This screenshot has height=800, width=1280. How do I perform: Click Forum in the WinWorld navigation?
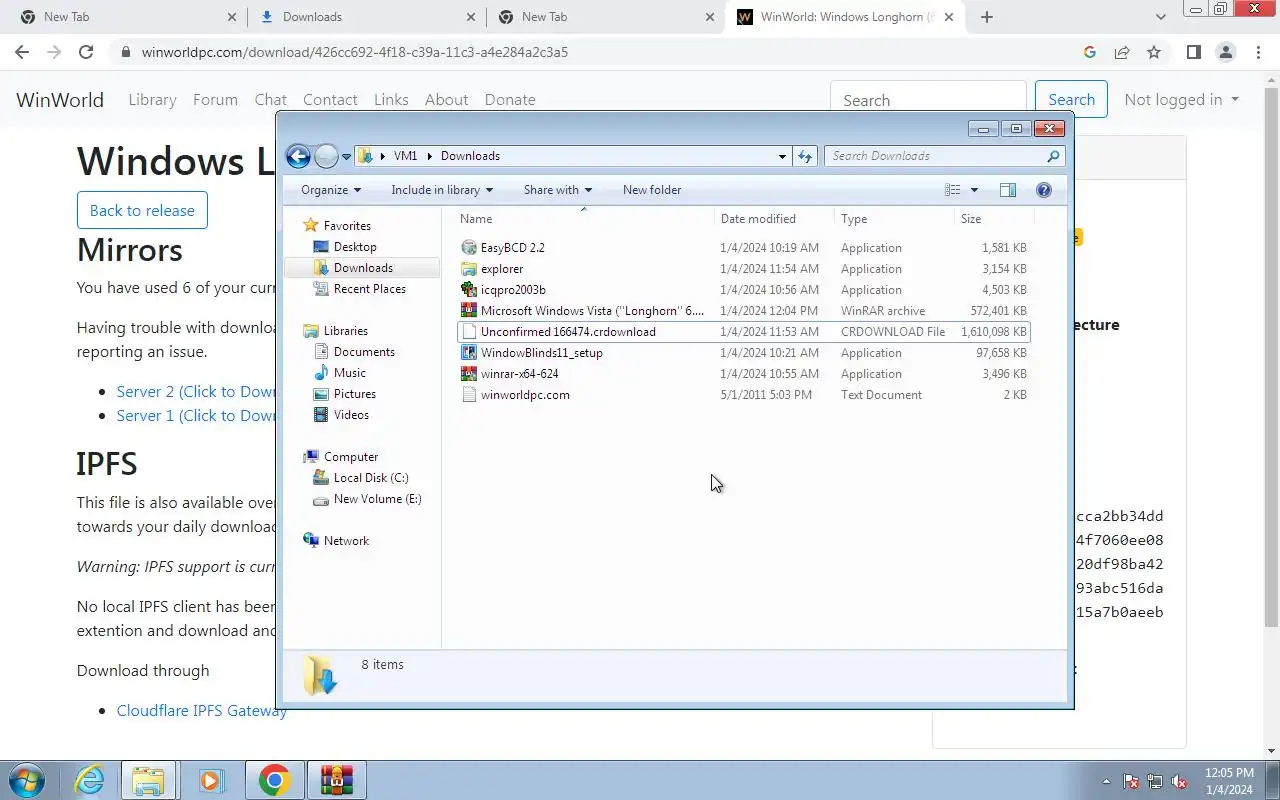(x=215, y=100)
